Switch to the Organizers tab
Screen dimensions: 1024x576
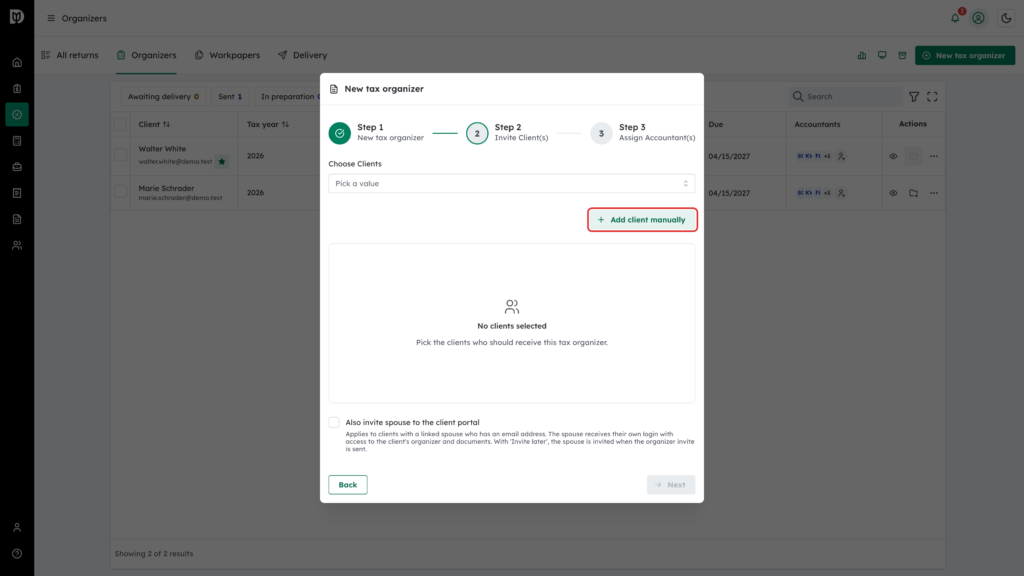(146, 56)
